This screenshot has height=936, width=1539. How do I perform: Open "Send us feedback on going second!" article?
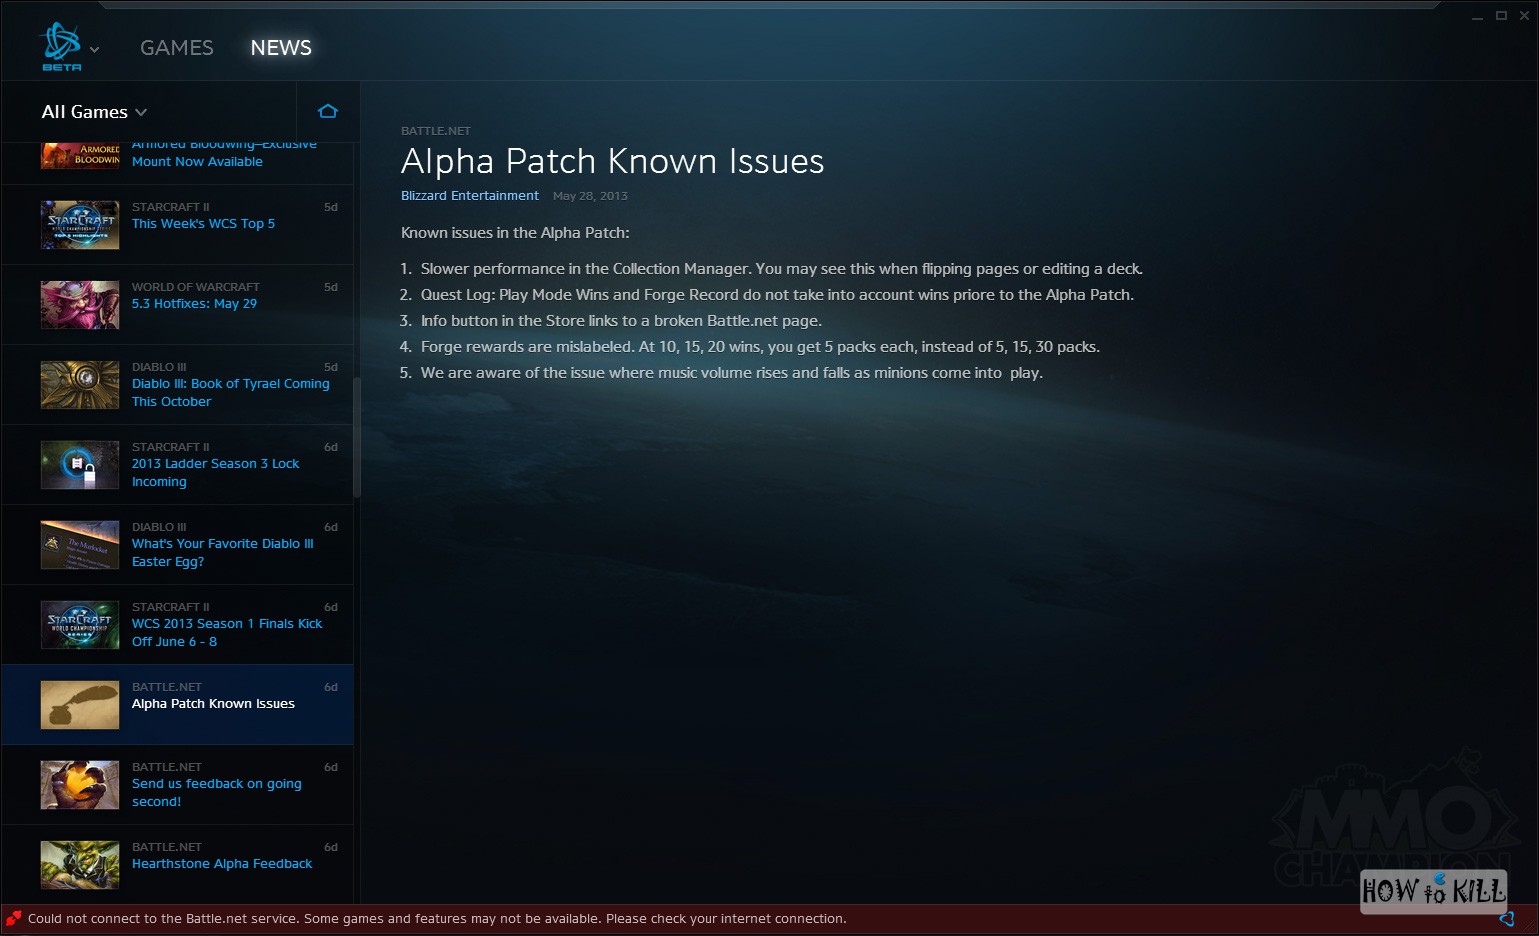tap(216, 792)
